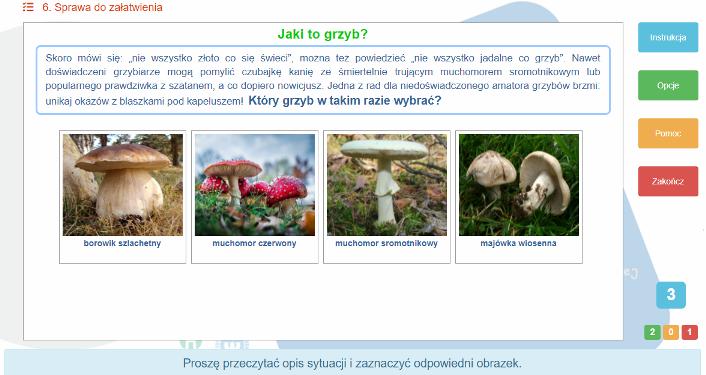Image resolution: width=706 pixels, height=375 pixels.
Task: Click the label text 'borowik szlachetny'
Action: (x=122, y=243)
